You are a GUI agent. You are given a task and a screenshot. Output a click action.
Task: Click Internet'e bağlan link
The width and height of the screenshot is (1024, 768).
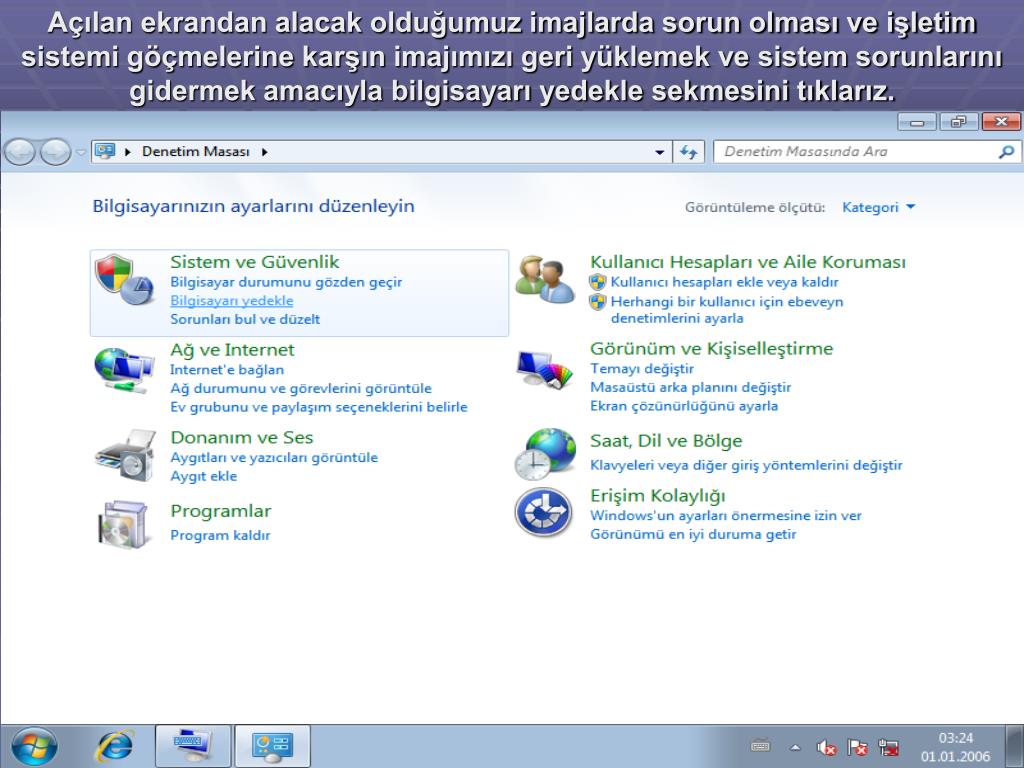pos(227,370)
